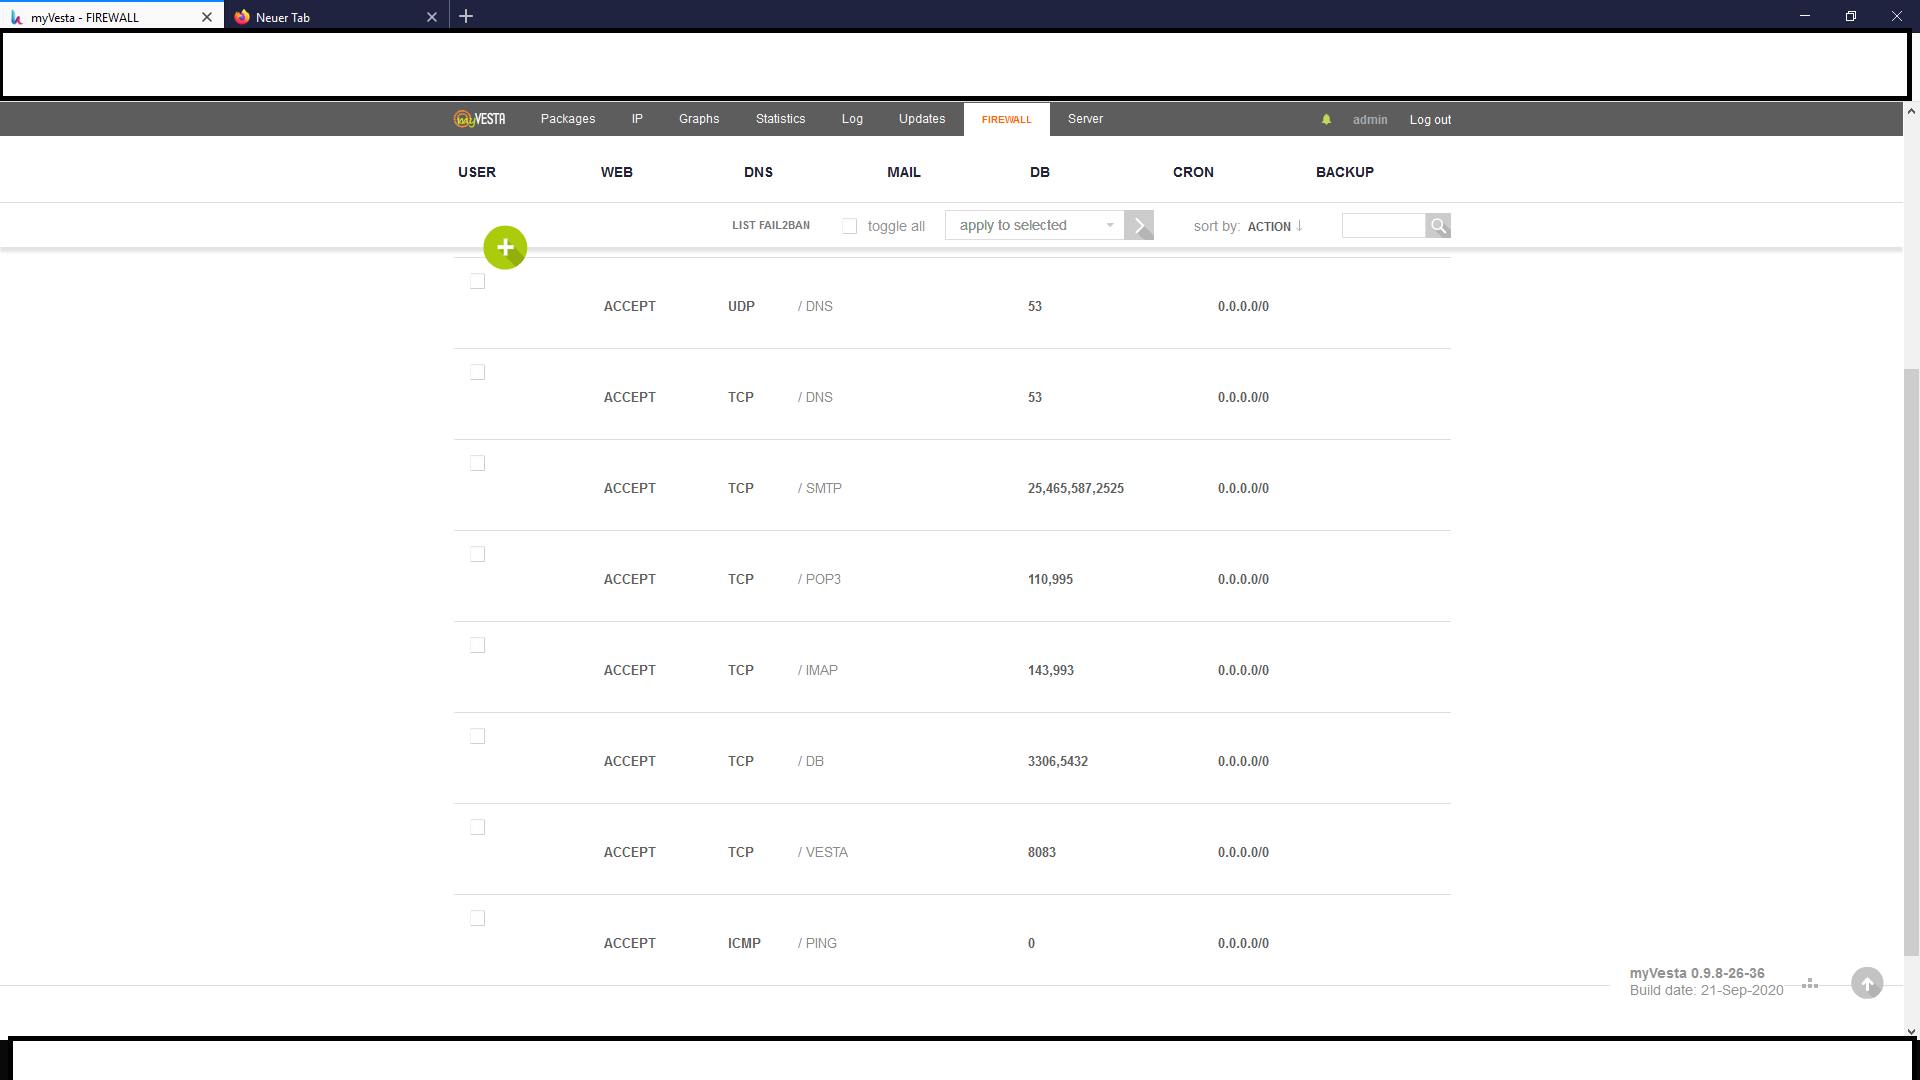Click the / VESTA comment text
Image resolution: width=1920 pixels, height=1080 pixels.
click(823, 853)
